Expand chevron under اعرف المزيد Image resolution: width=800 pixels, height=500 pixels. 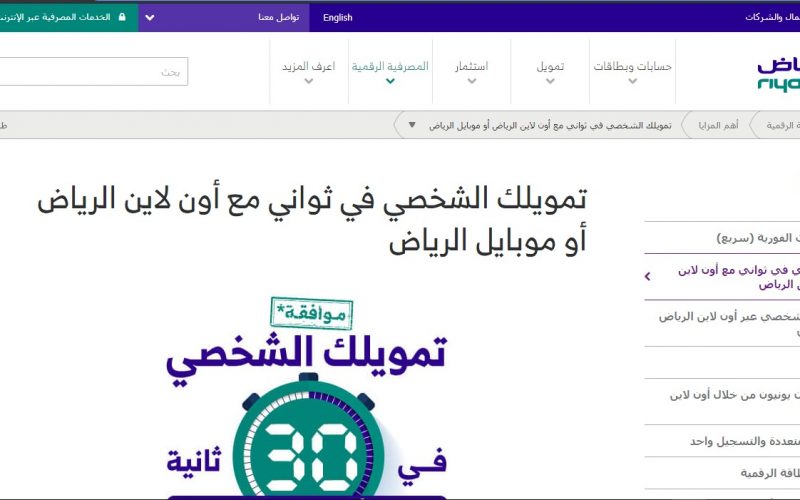309,81
